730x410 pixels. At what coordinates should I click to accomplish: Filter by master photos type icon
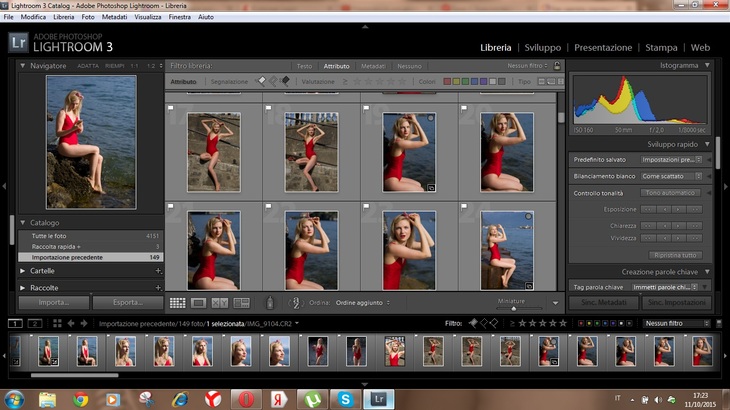541,81
